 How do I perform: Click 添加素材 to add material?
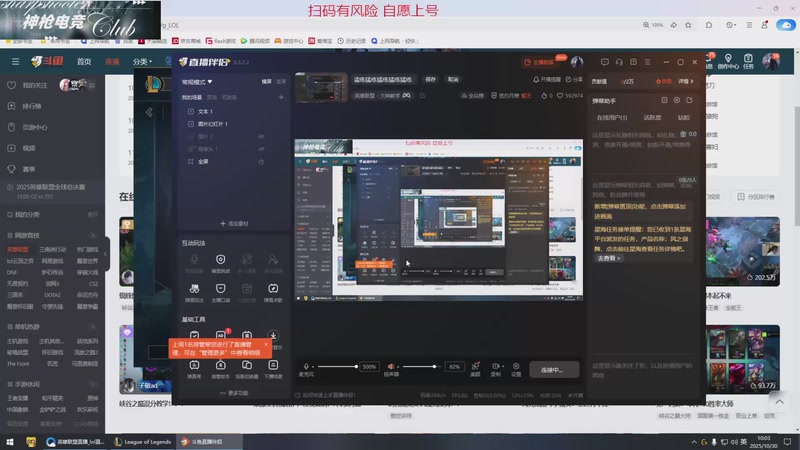coord(234,223)
